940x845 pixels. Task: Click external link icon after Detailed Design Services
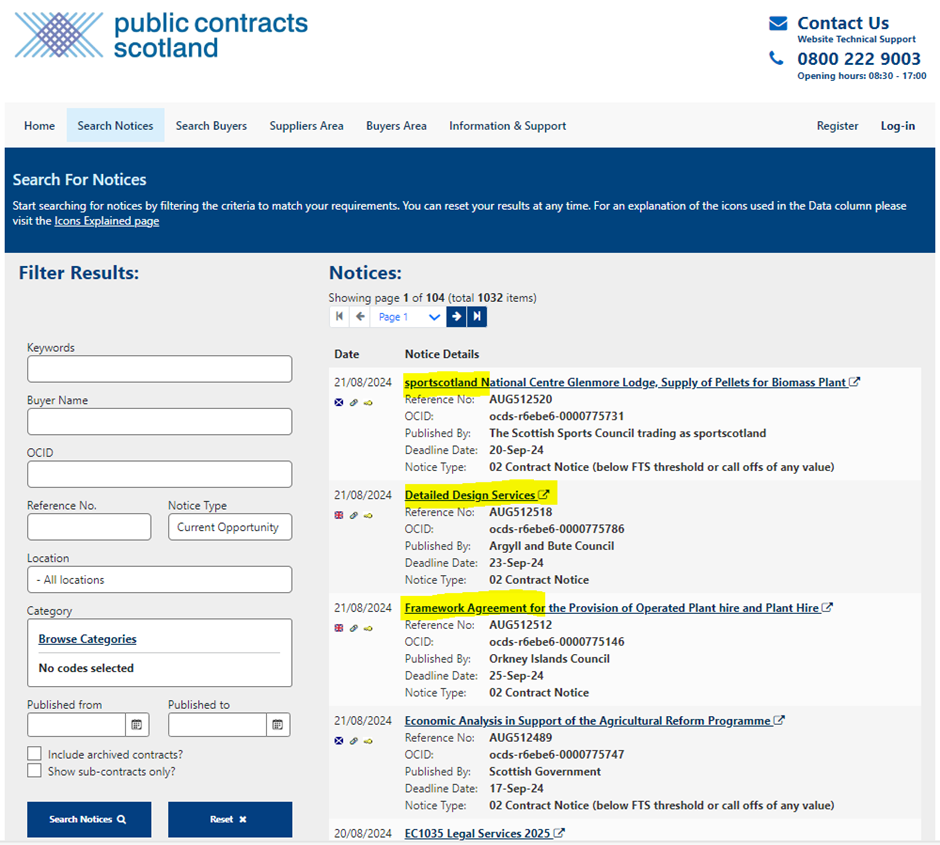pyautogui.click(x=544, y=494)
